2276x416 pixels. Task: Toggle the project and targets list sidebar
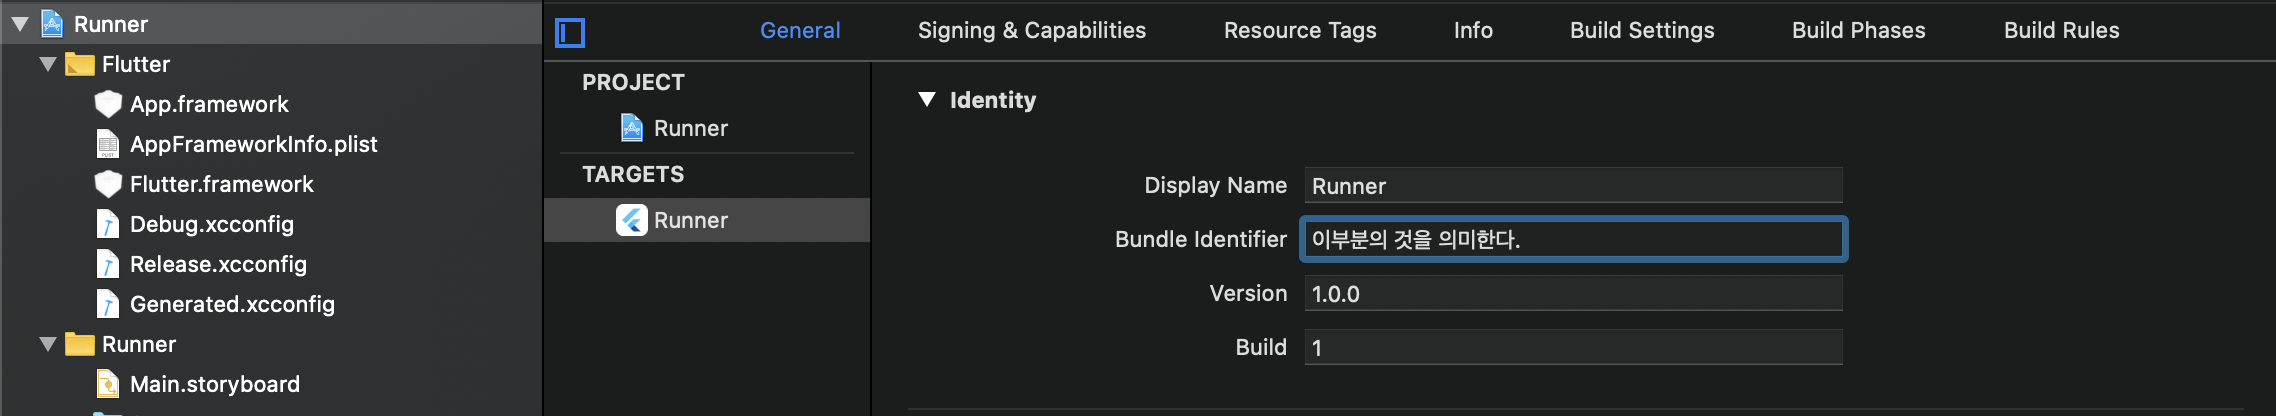tap(570, 33)
